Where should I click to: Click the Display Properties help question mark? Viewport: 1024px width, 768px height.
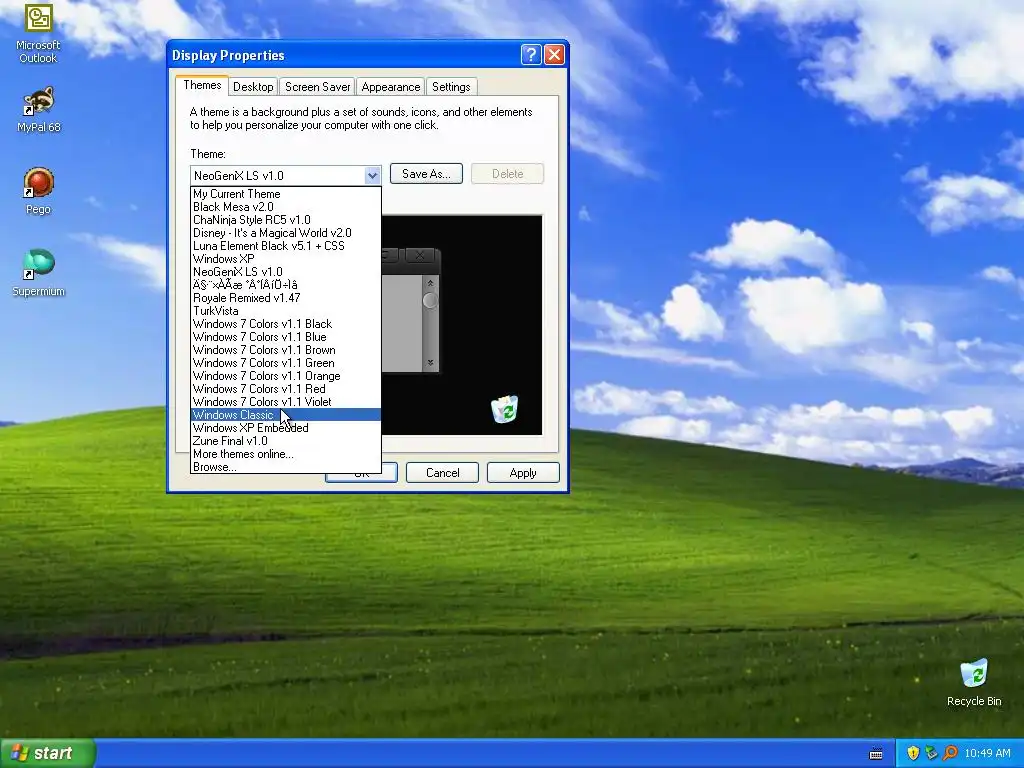point(531,55)
